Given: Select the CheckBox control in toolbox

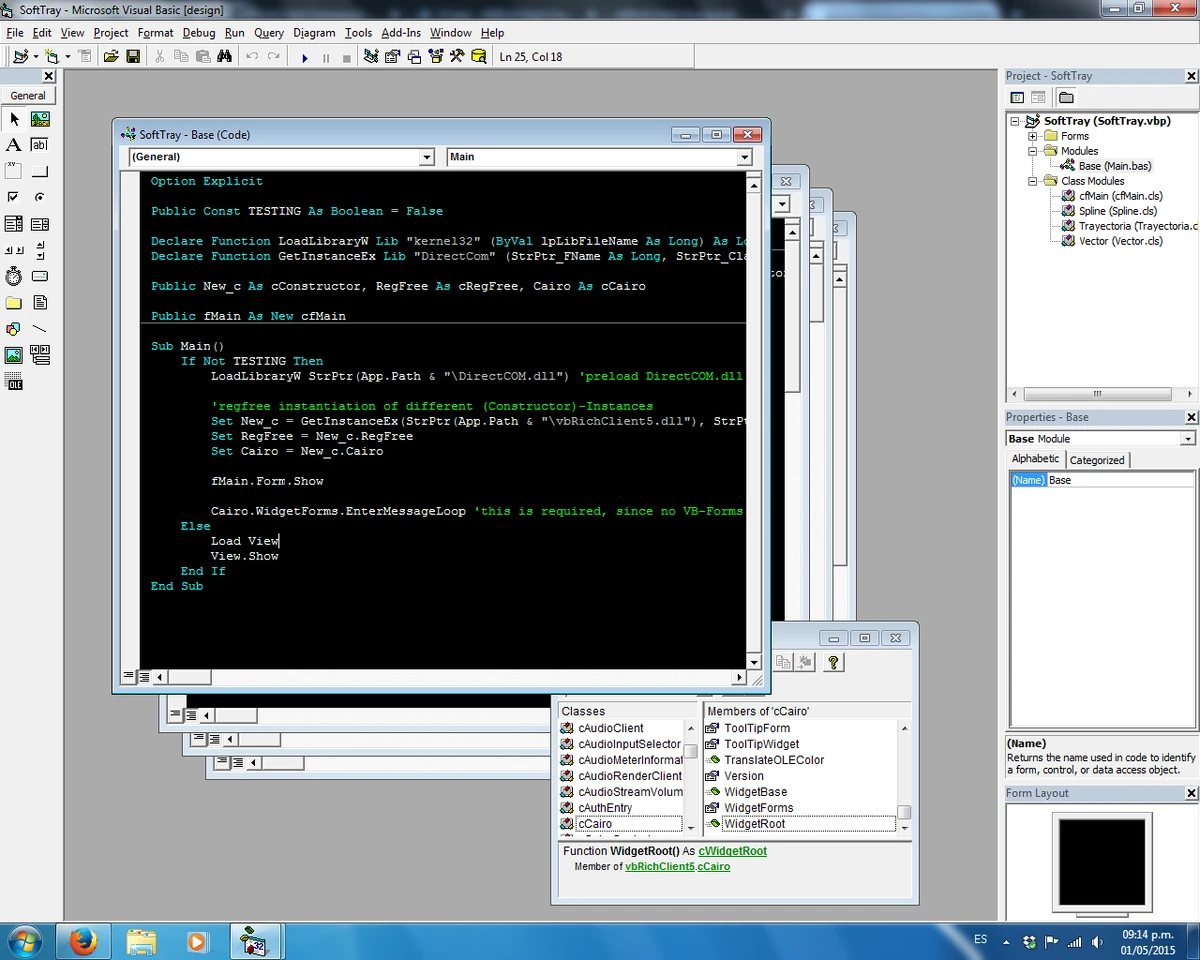Looking at the screenshot, I should 14,197.
